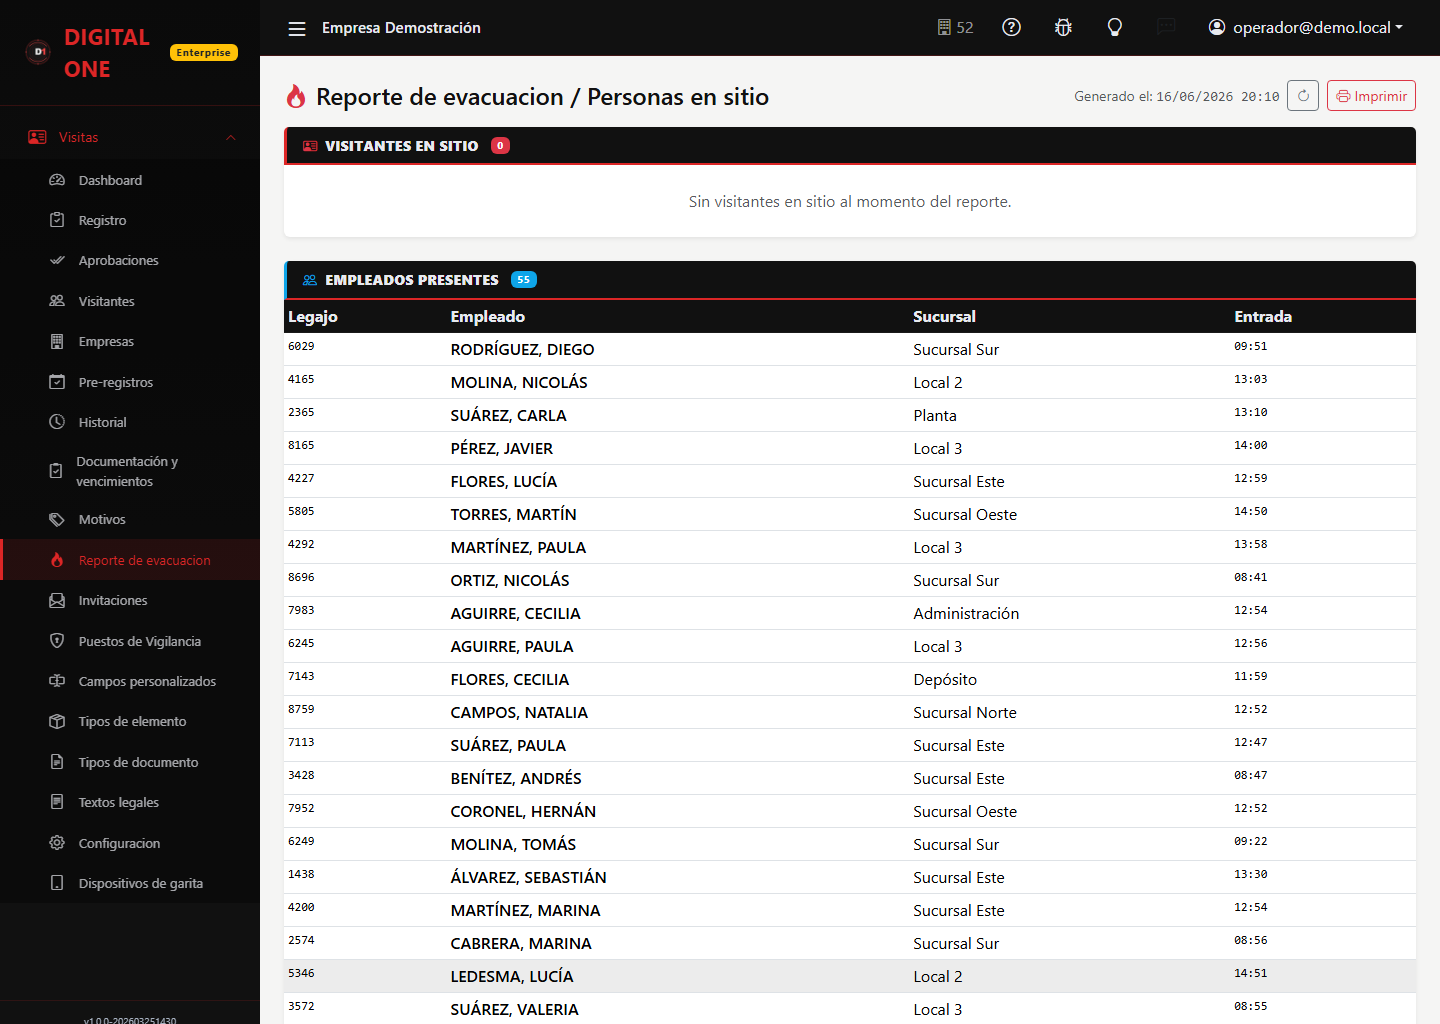The width and height of the screenshot is (1440, 1024).
Task: Click the Motivos tag icon
Action: pyautogui.click(x=57, y=519)
